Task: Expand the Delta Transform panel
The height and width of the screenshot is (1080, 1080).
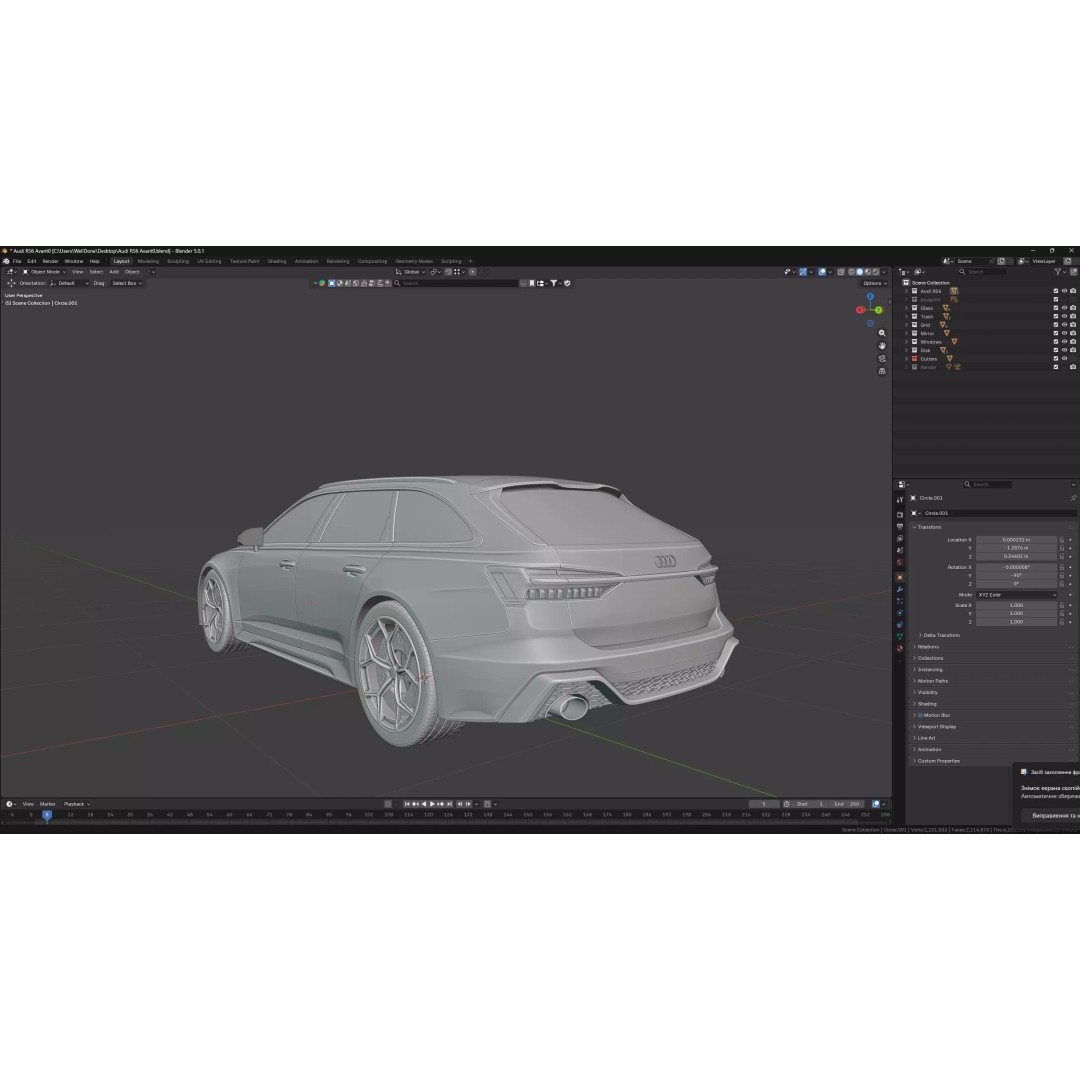Action: click(x=939, y=635)
